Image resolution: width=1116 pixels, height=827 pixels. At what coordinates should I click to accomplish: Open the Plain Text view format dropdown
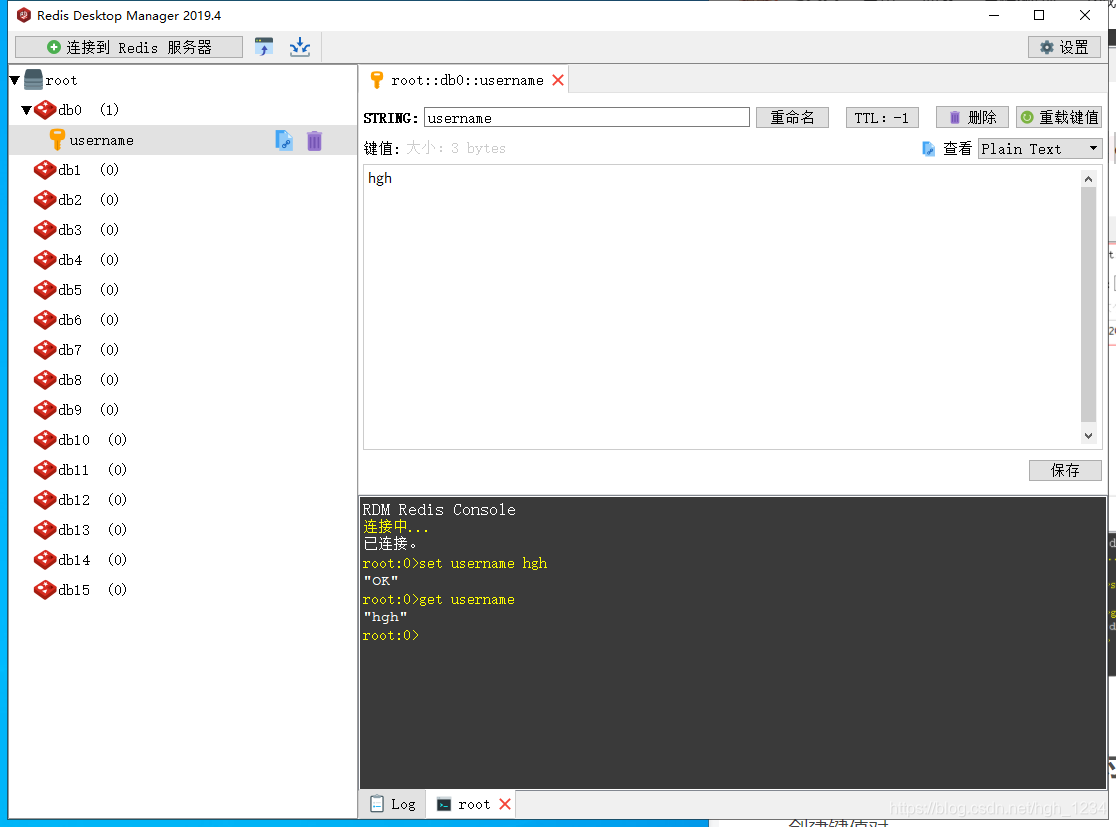click(x=1040, y=149)
